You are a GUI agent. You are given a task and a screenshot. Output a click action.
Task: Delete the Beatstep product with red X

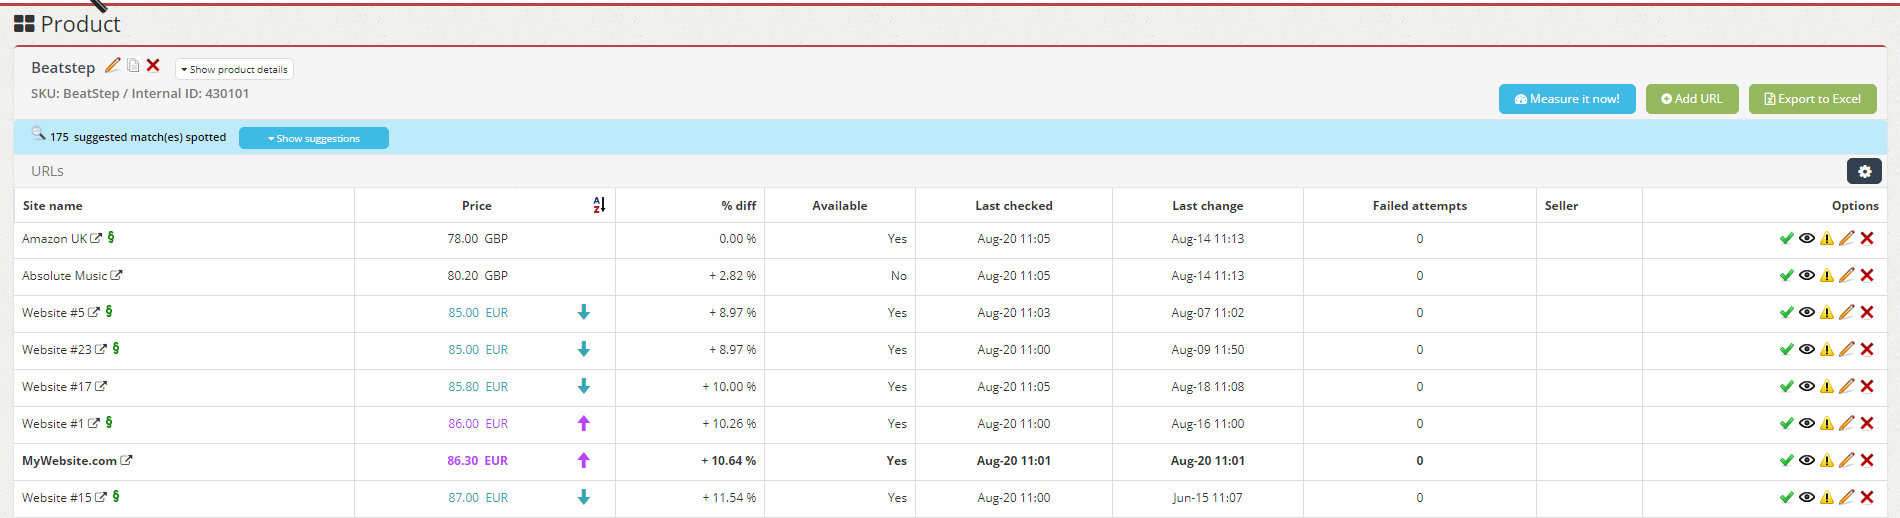[x=153, y=65]
